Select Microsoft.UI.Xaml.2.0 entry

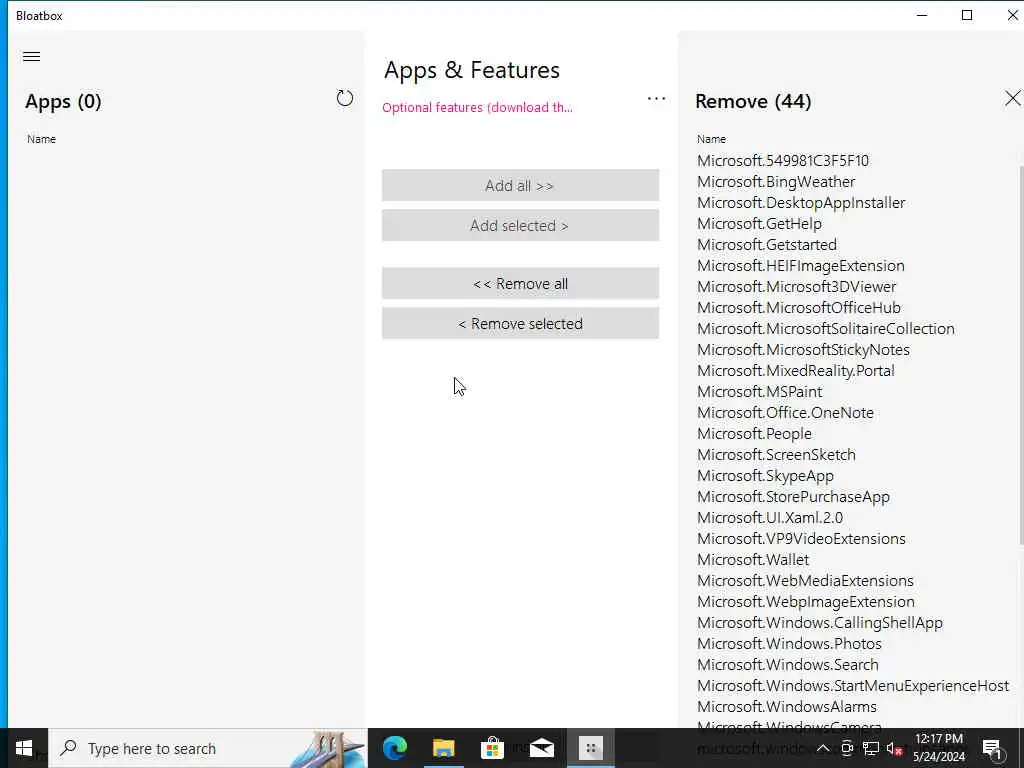click(x=770, y=517)
